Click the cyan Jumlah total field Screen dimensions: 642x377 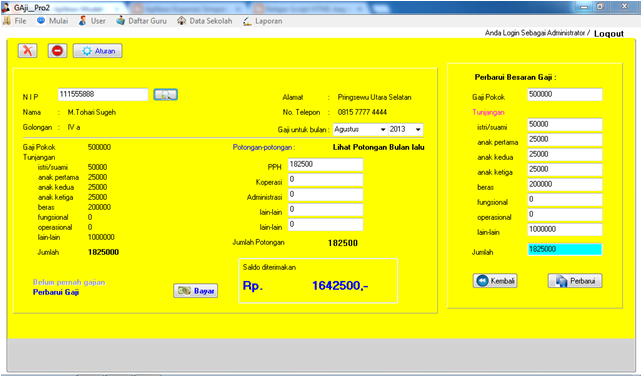(x=565, y=249)
